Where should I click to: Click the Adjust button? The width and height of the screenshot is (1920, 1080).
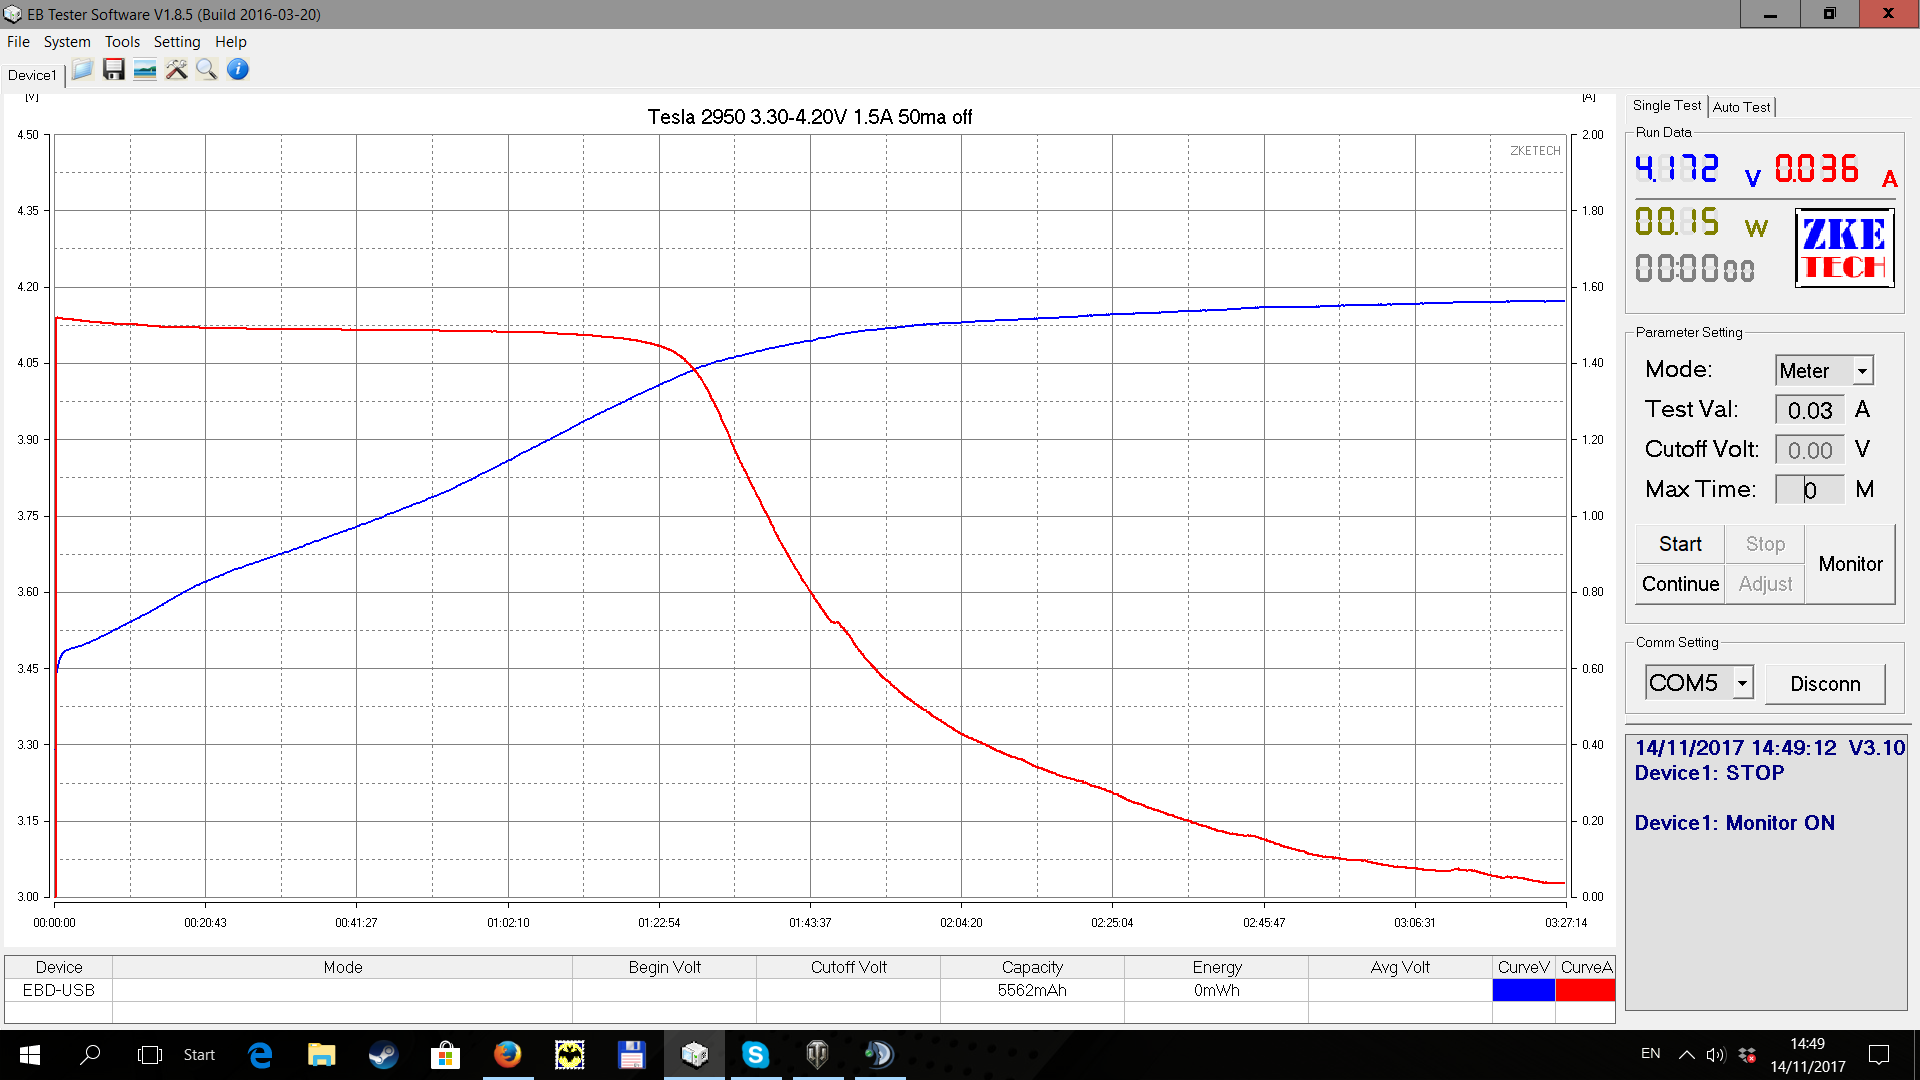[1765, 584]
